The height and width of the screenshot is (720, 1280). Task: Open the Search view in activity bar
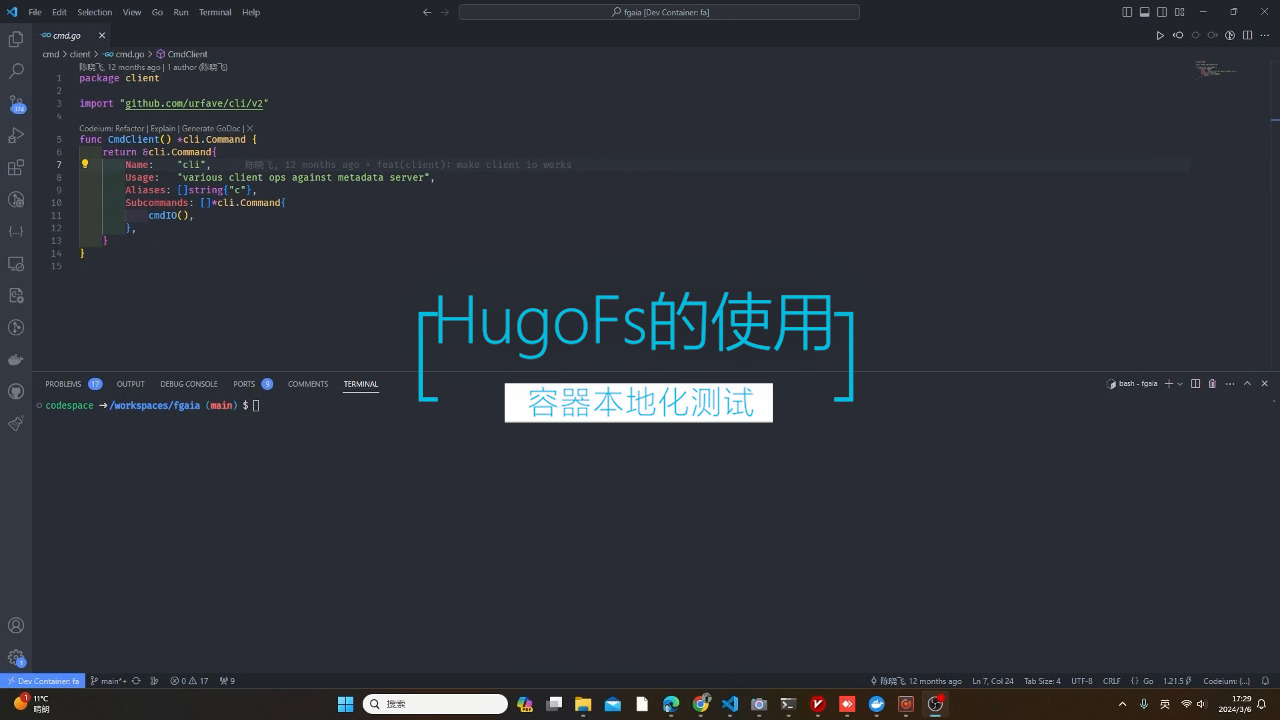16,71
